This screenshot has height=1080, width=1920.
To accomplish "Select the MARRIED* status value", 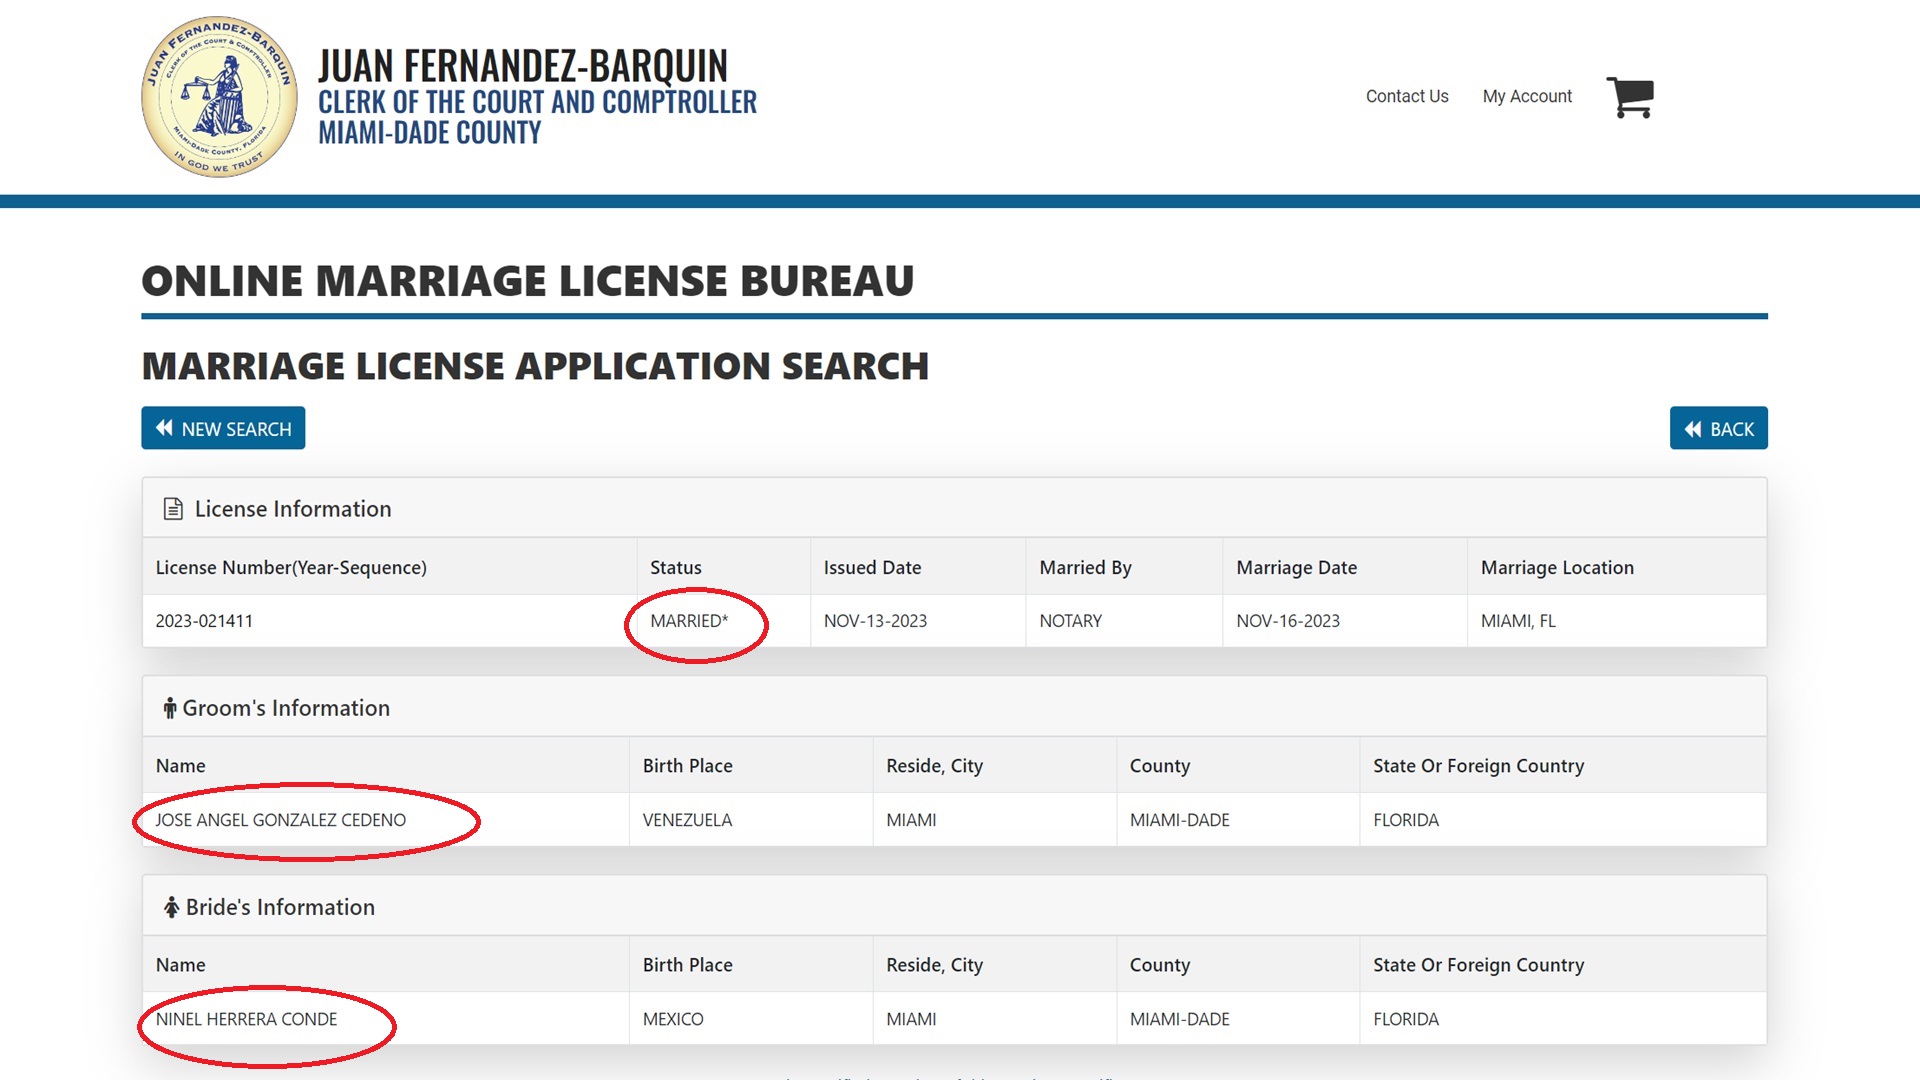I will point(689,621).
